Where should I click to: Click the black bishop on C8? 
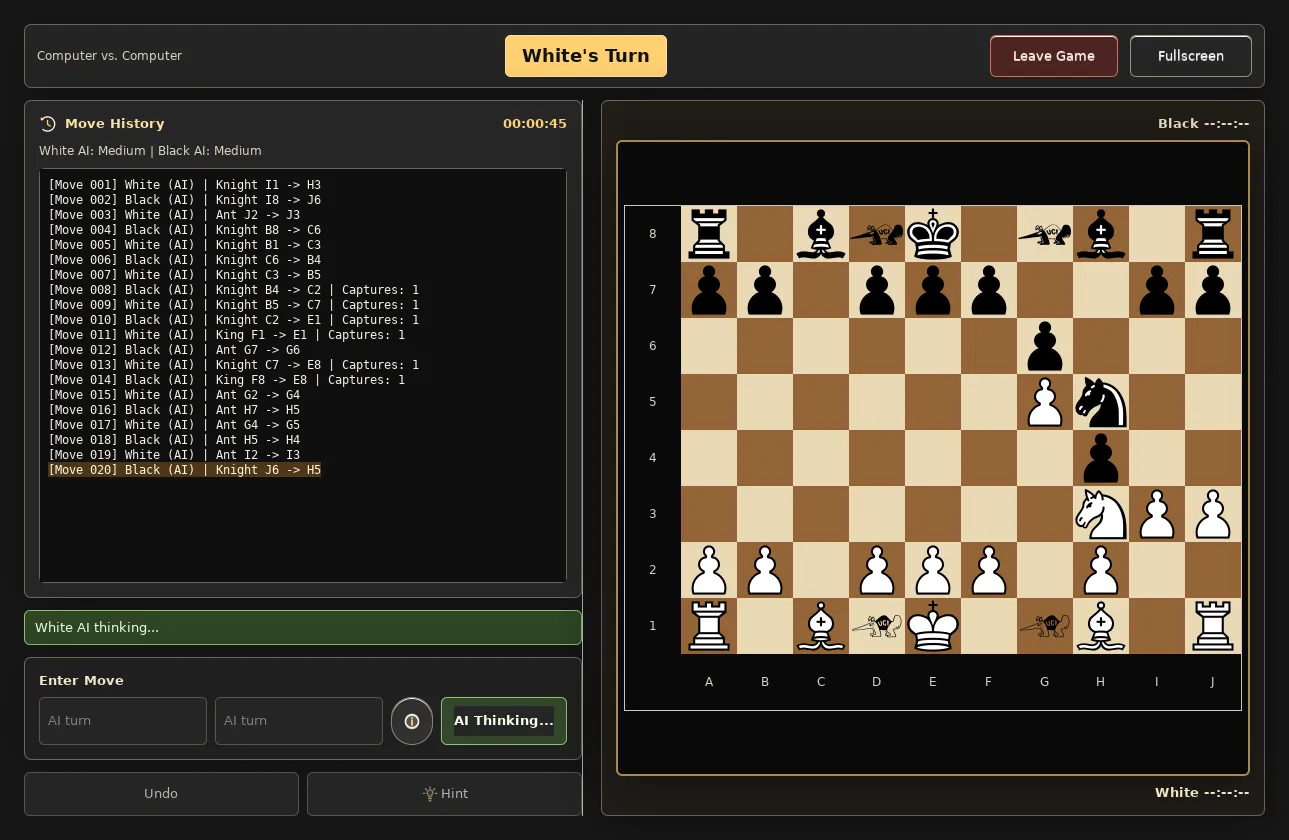tap(821, 234)
